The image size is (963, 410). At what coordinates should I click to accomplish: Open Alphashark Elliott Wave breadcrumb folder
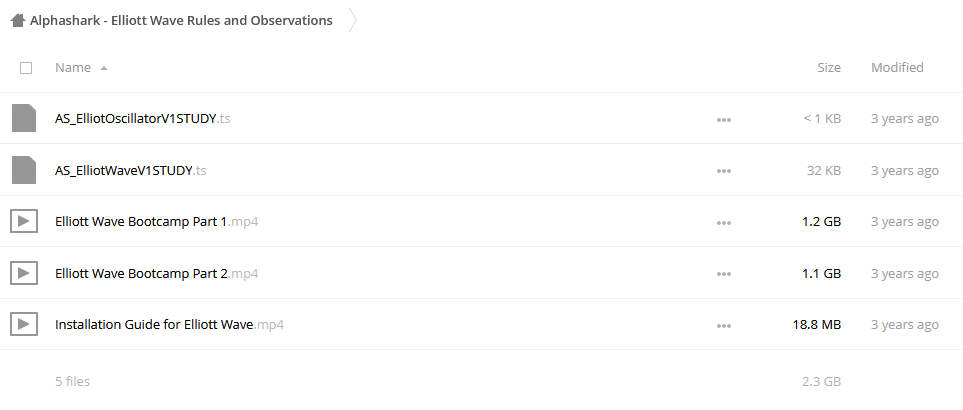181,20
